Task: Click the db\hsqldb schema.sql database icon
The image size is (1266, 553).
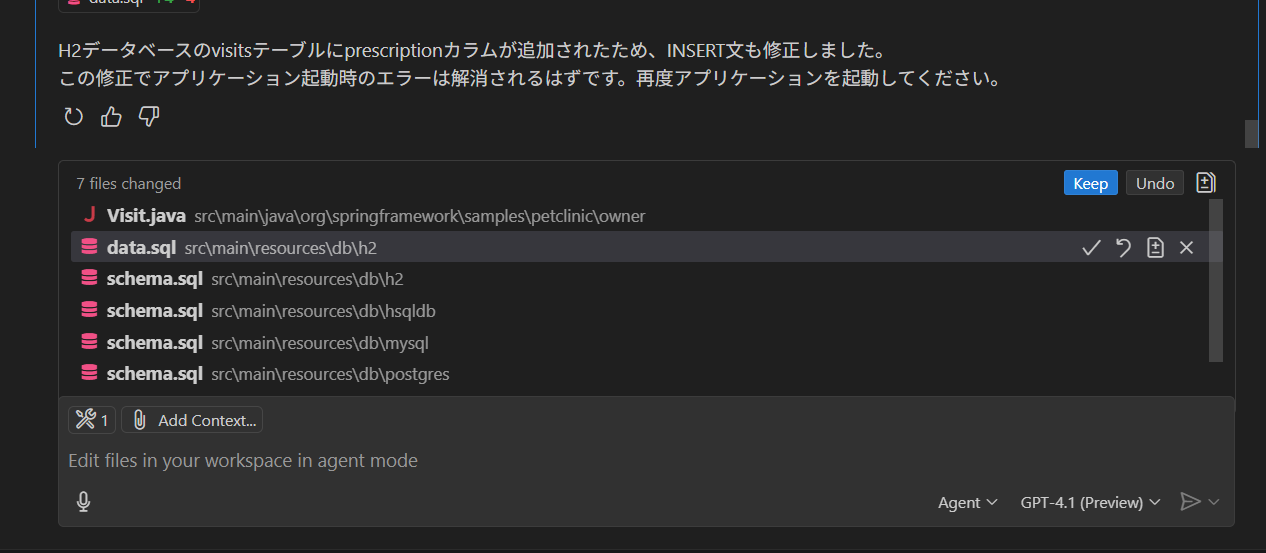Action: point(89,311)
